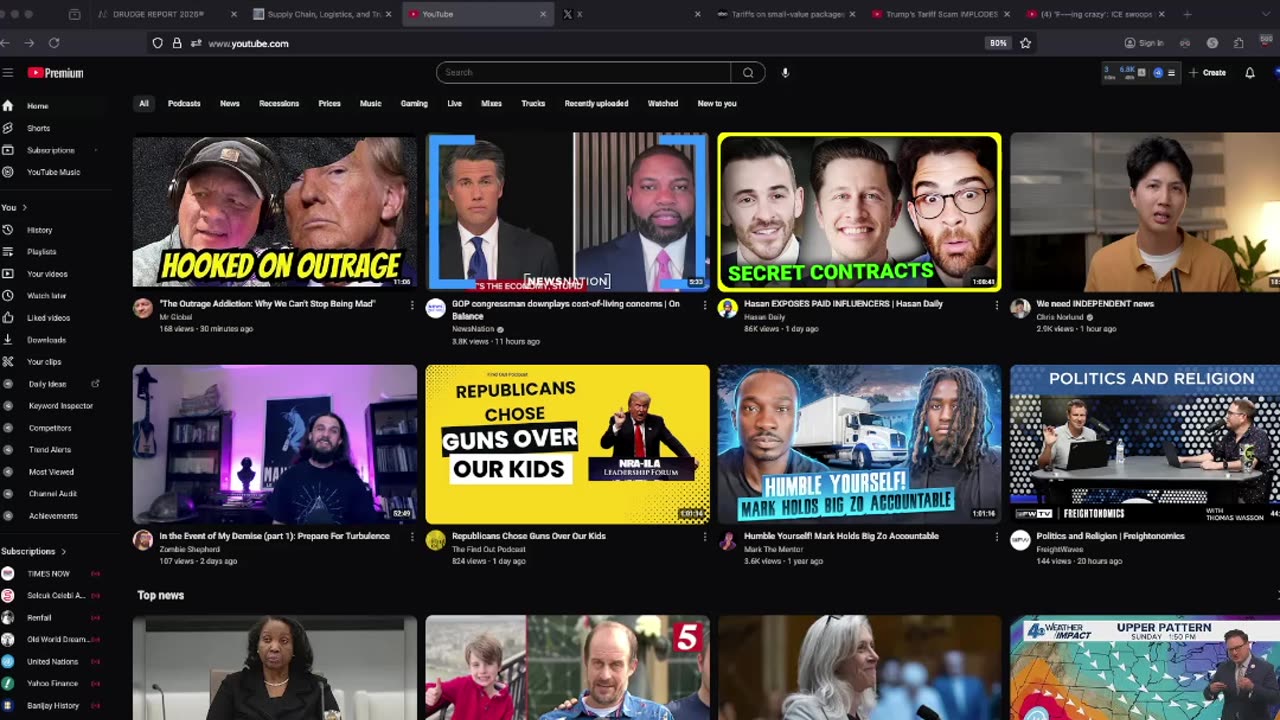Play the Hooked on Outrage thumbnail

click(x=275, y=212)
